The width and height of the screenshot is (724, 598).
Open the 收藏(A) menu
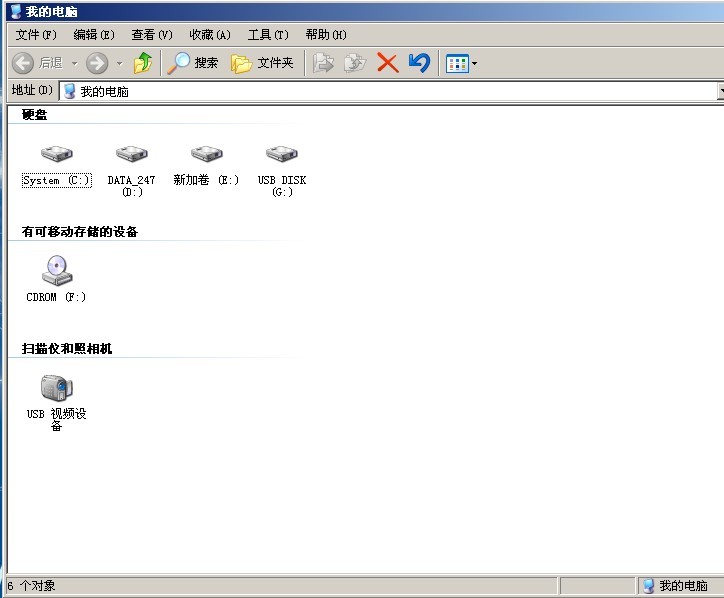210,35
